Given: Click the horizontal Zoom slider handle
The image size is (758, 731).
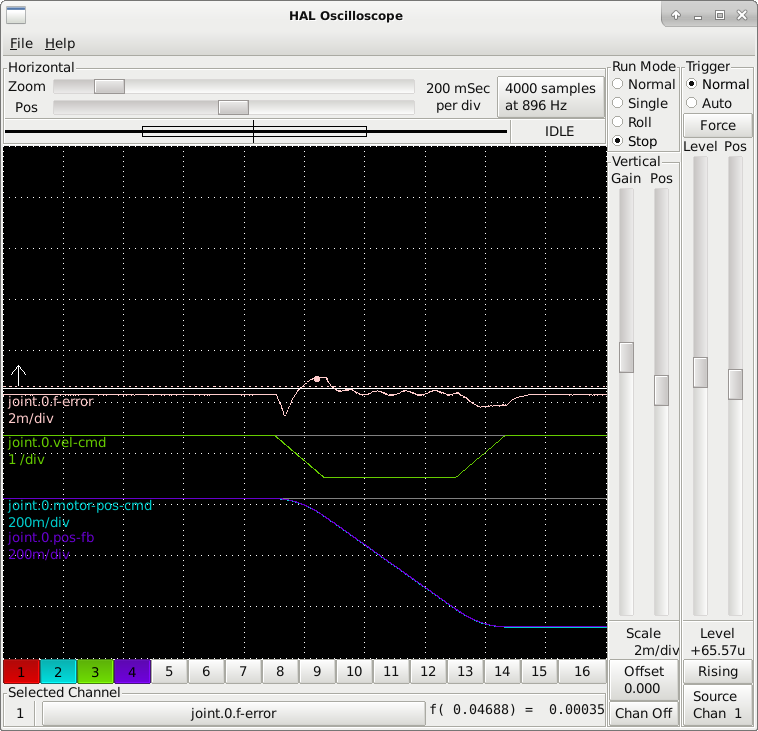Looking at the screenshot, I should click(109, 87).
